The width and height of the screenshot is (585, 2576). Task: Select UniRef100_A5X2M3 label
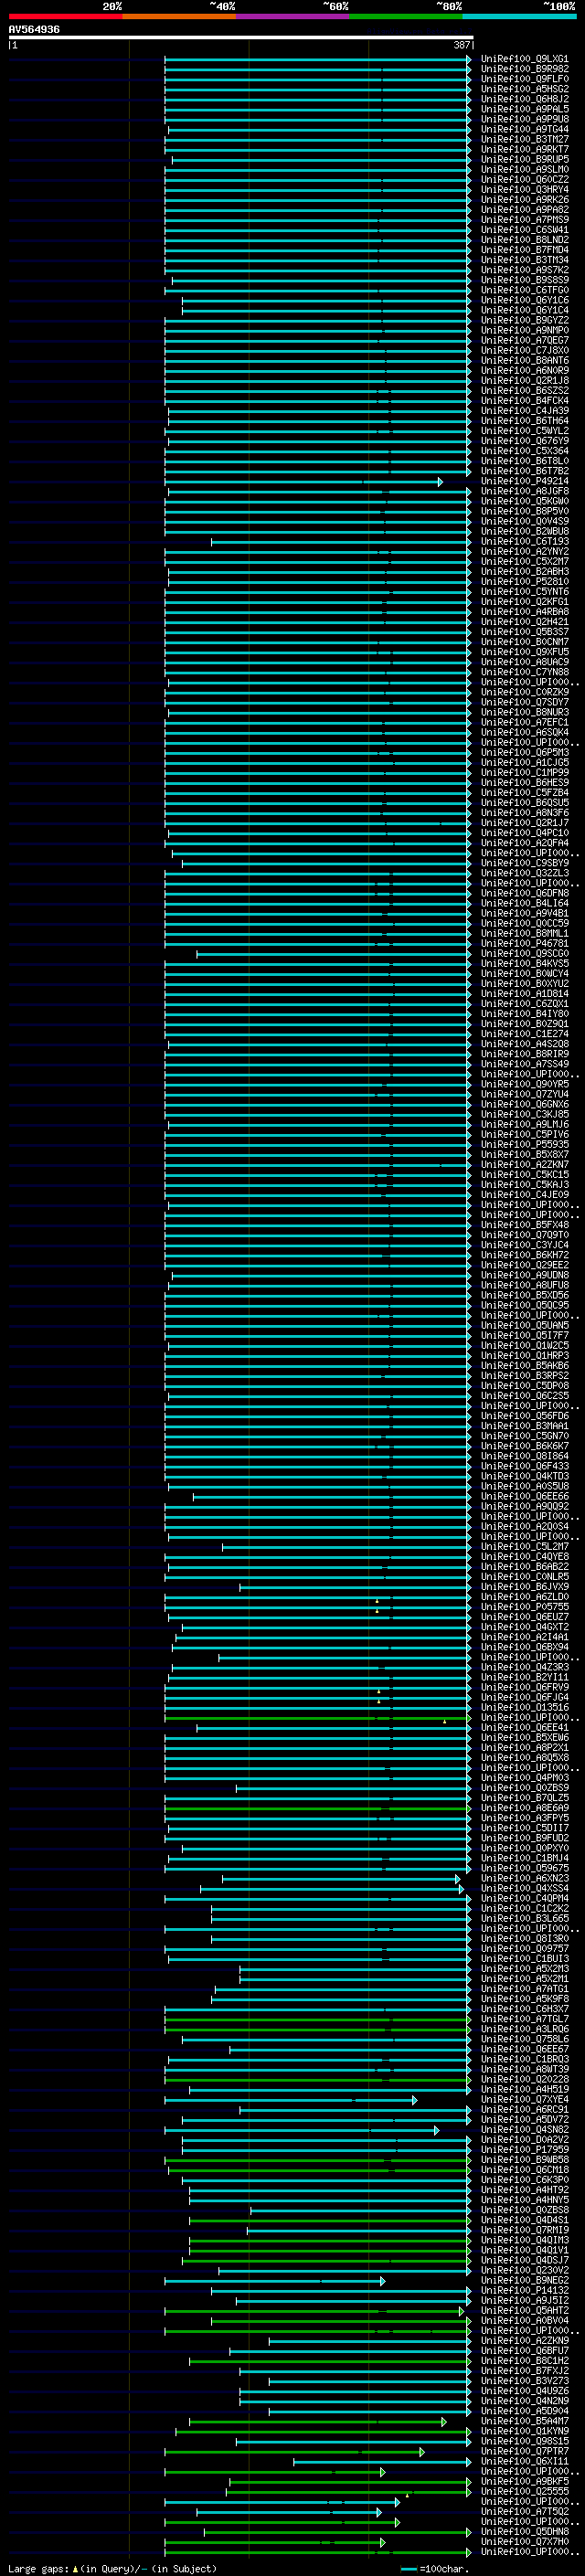(x=525, y=1968)
